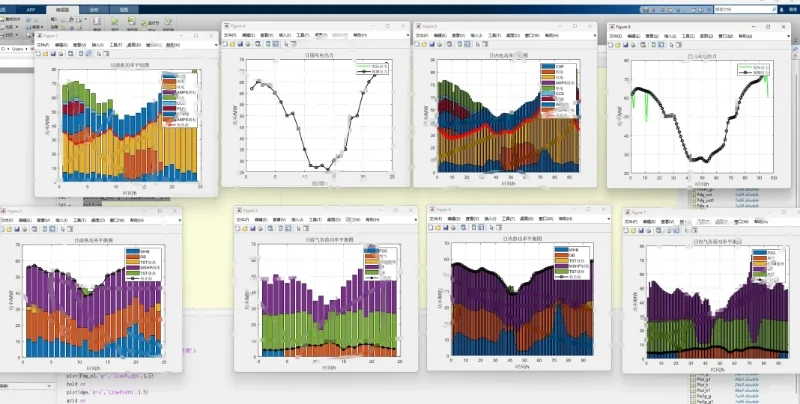This screenshot has width=800, height=404.
Task: Click New Figure icon in Figure 6 toolbar
Action: (x=432, y=228)
